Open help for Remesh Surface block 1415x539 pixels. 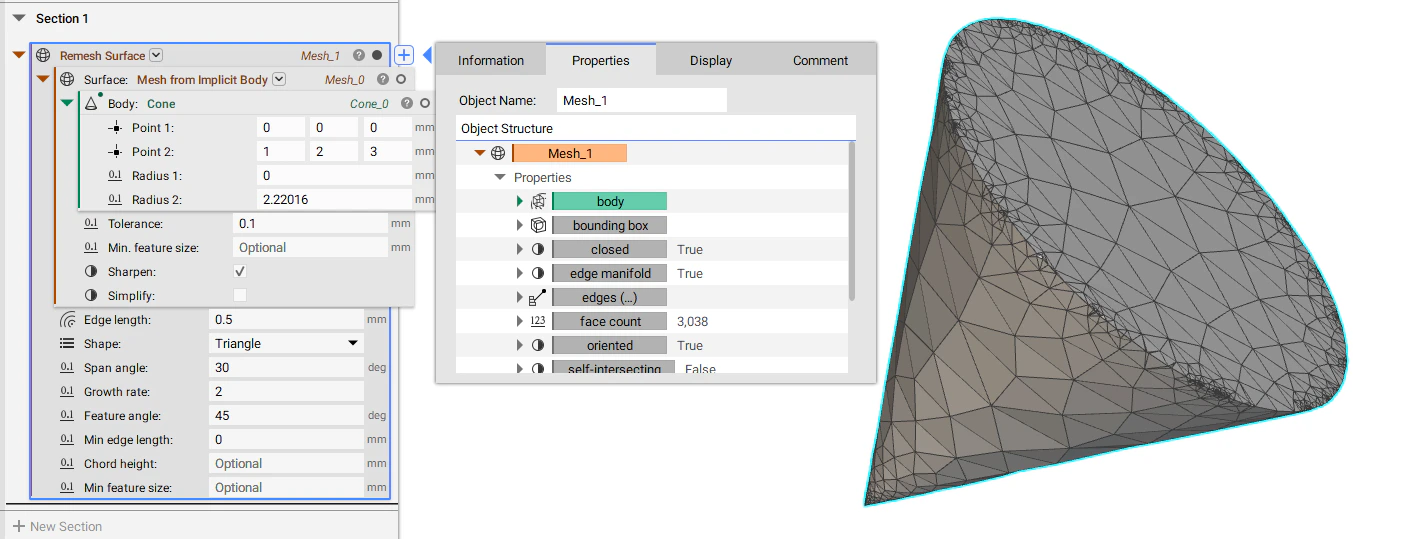[x=358, y=56]
